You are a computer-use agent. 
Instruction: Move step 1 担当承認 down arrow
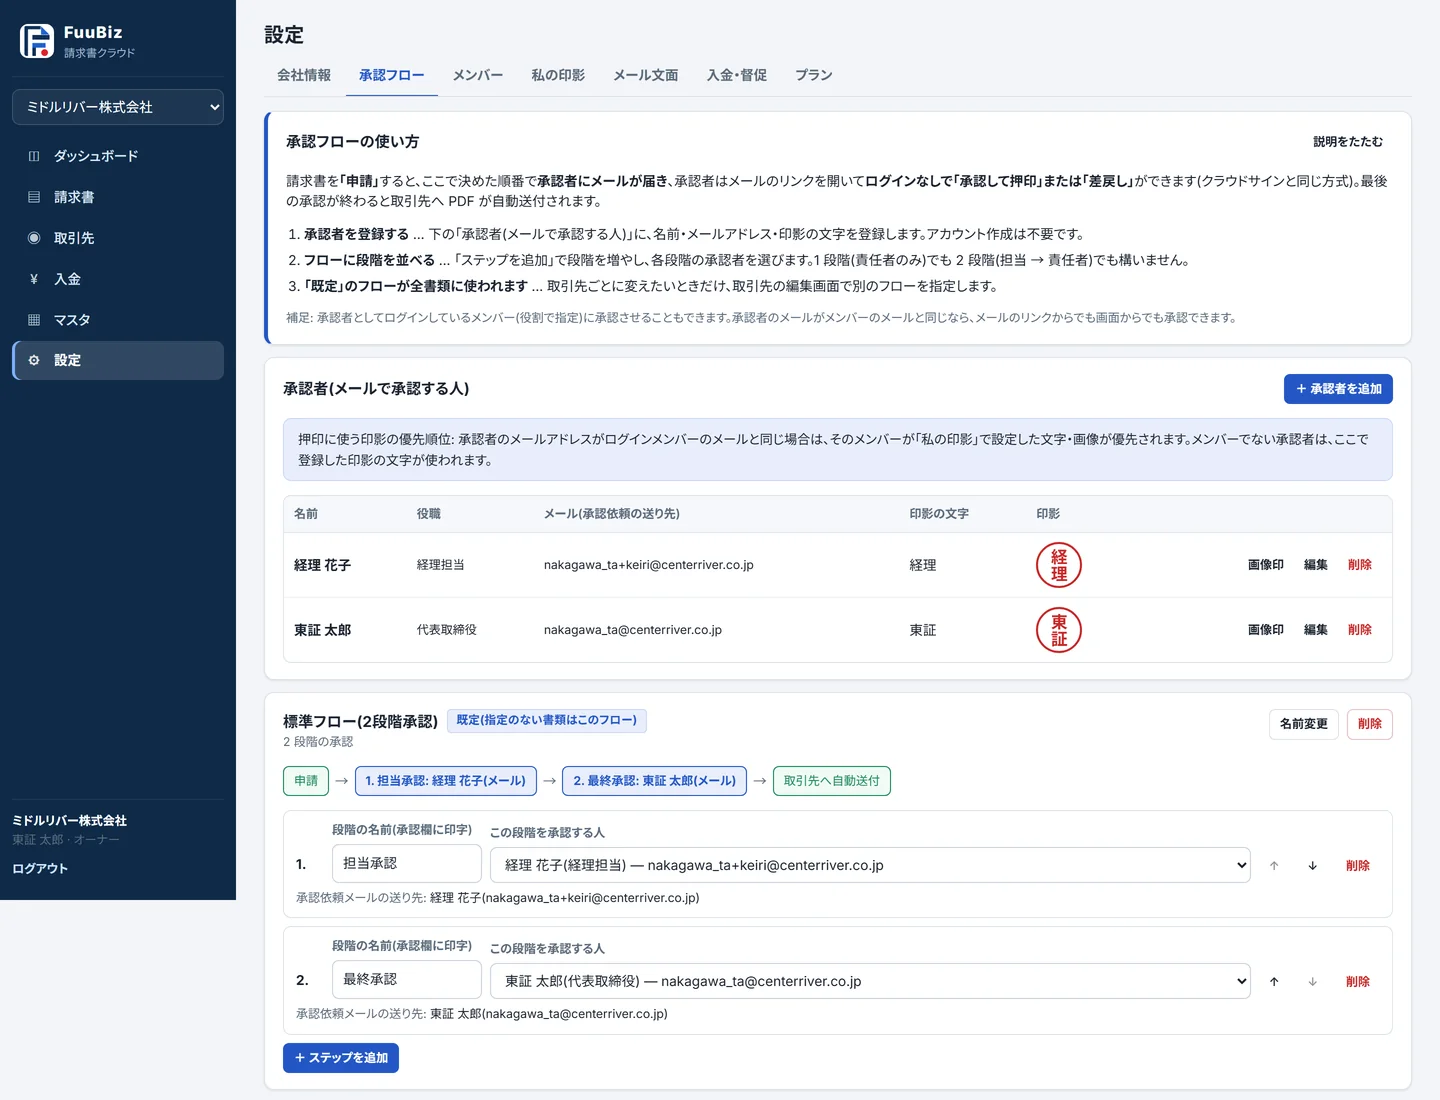click(1313, 866)
